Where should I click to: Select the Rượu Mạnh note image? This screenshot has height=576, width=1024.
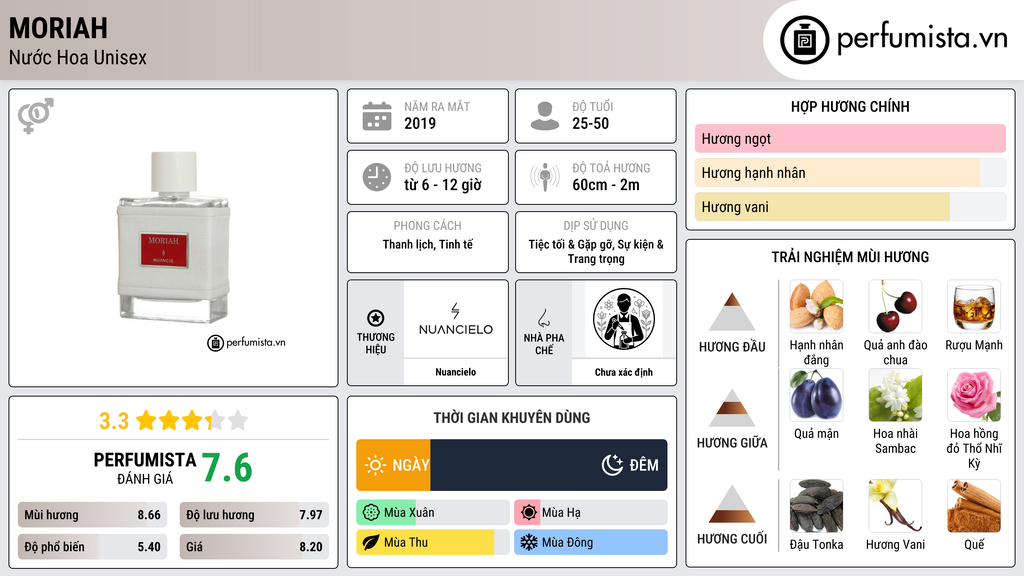[974, 306]
